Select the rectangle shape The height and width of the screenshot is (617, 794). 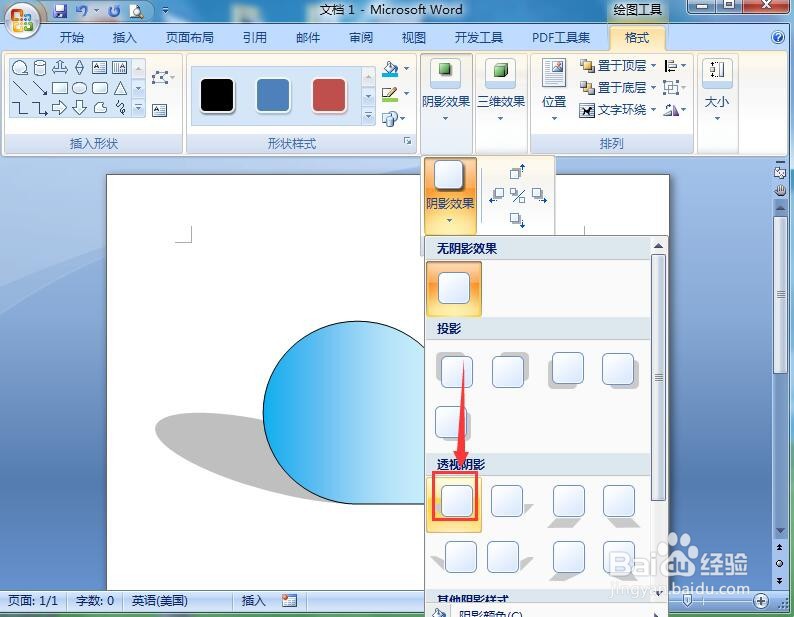tap(60, 88)
